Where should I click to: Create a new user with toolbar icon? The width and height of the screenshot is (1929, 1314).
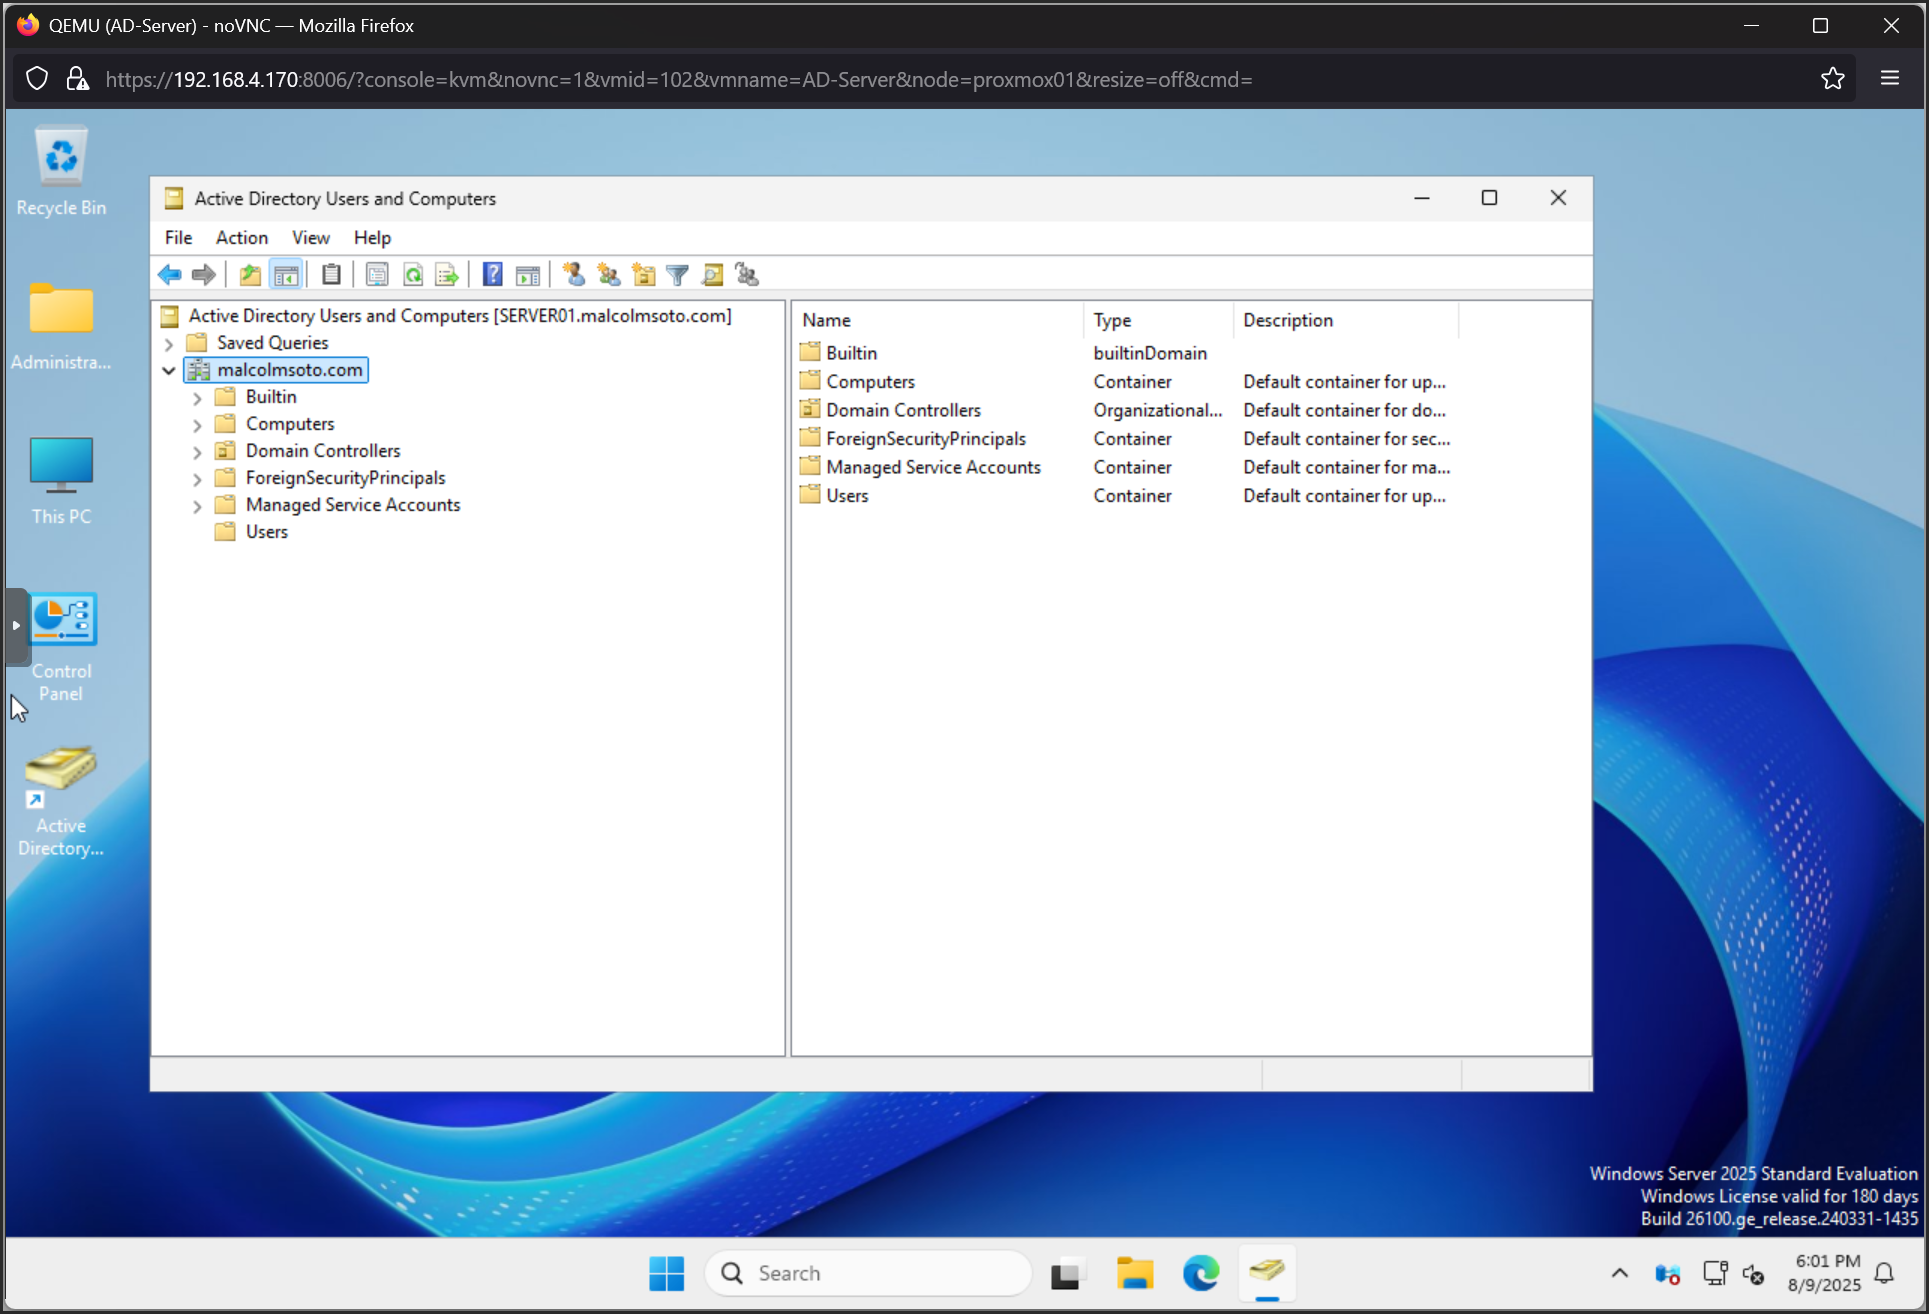coord(574,275)
